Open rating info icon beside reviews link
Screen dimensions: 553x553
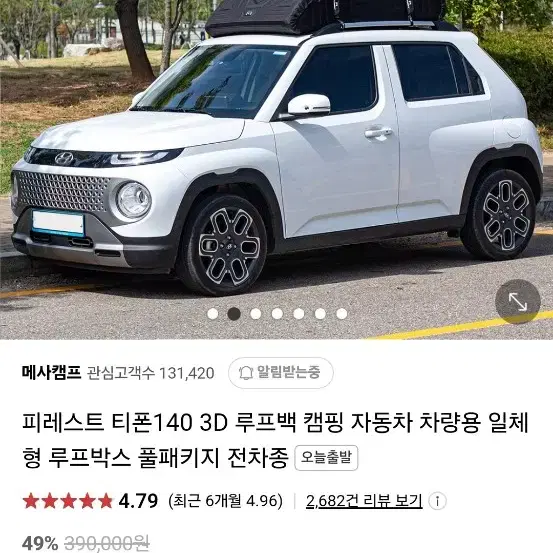437,501
